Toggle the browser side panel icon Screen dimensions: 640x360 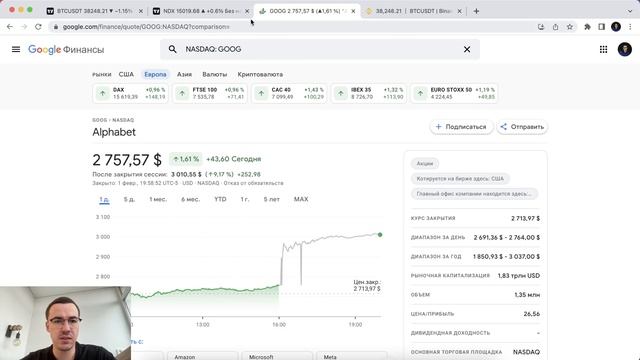602,27
